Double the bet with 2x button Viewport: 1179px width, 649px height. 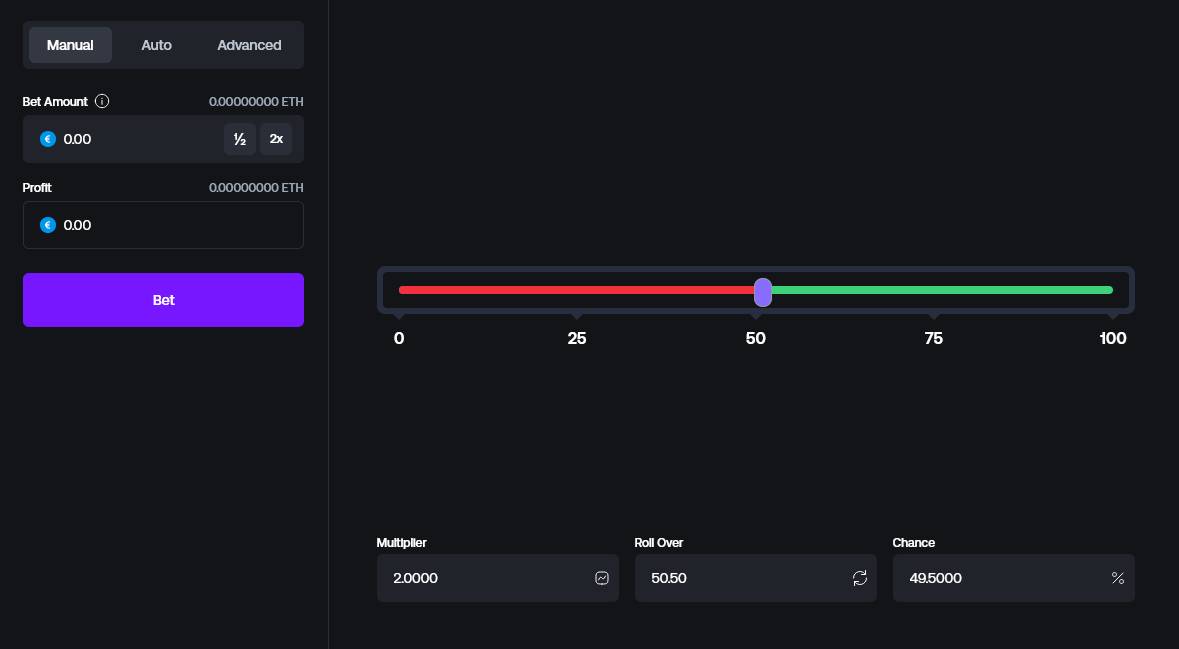click(276, 139)
